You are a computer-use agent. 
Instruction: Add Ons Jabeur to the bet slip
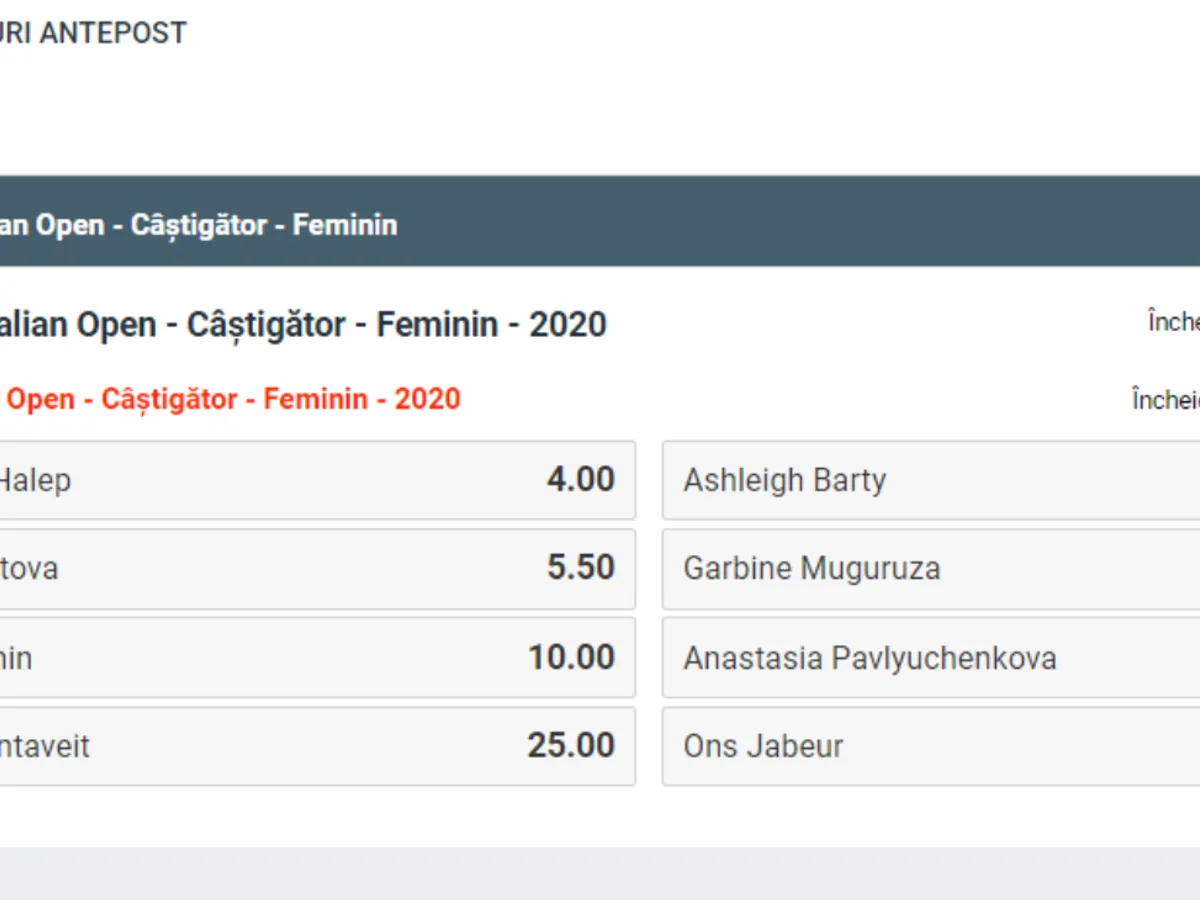(x=763, y=746)
